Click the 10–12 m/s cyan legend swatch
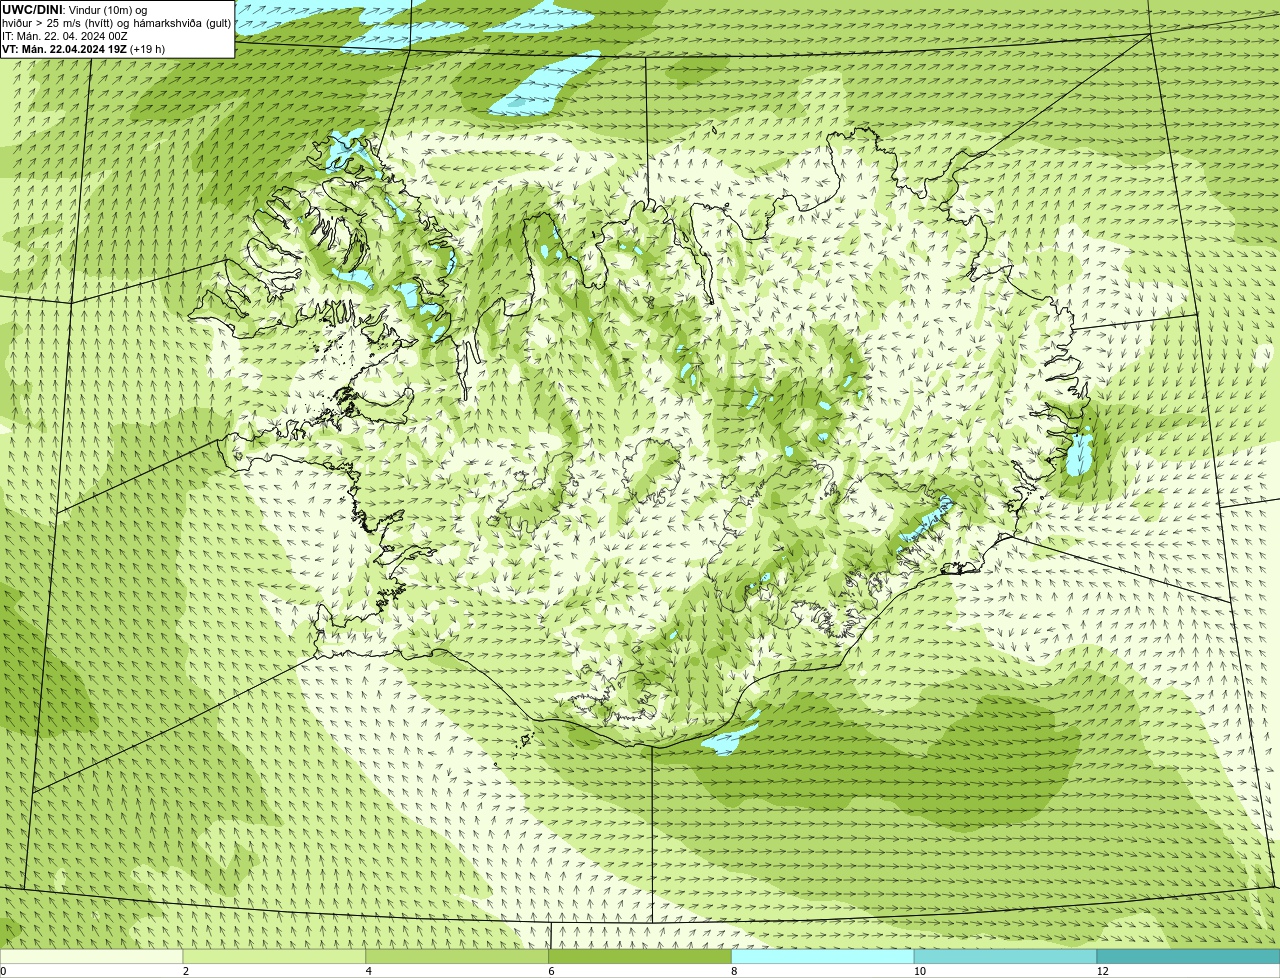The image size is (1280, 978). [1005, 956]
